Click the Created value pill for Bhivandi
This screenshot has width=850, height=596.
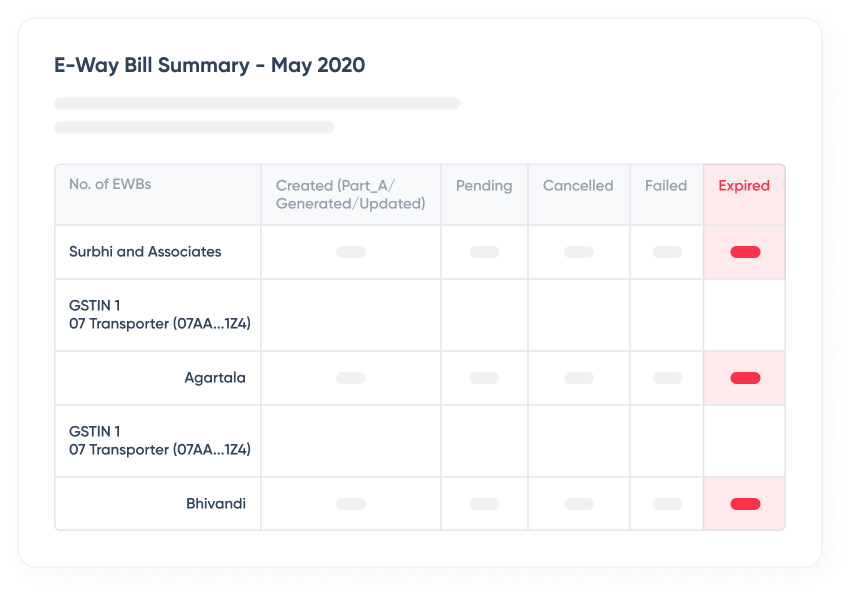coord(351,504)
